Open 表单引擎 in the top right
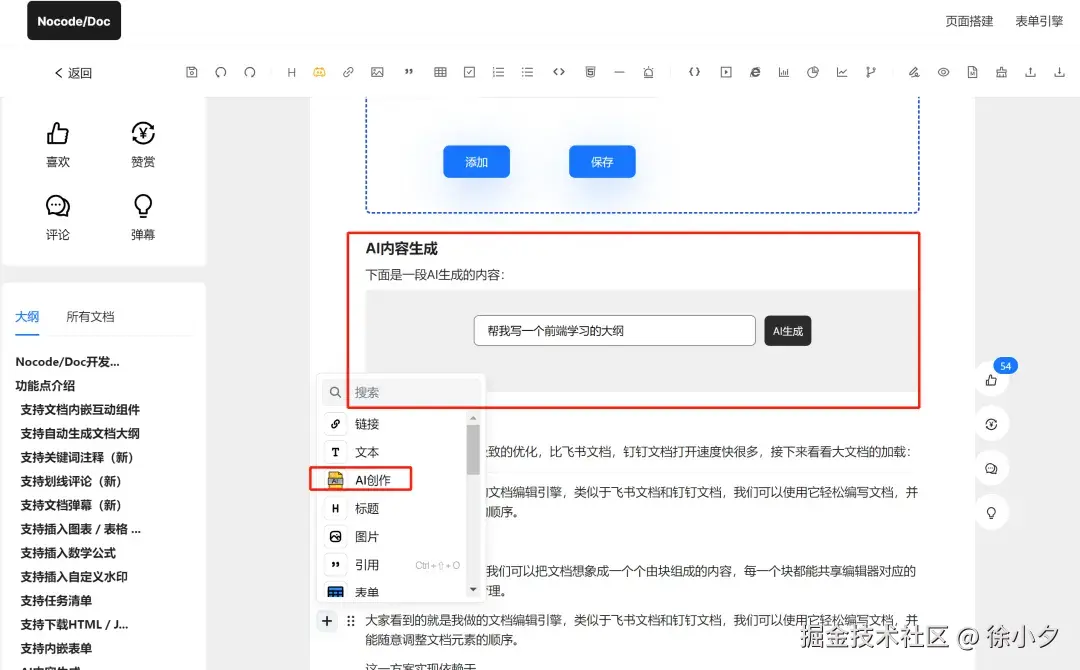Viewport: 1080px width, 670px height. [x=1038, y=20]
